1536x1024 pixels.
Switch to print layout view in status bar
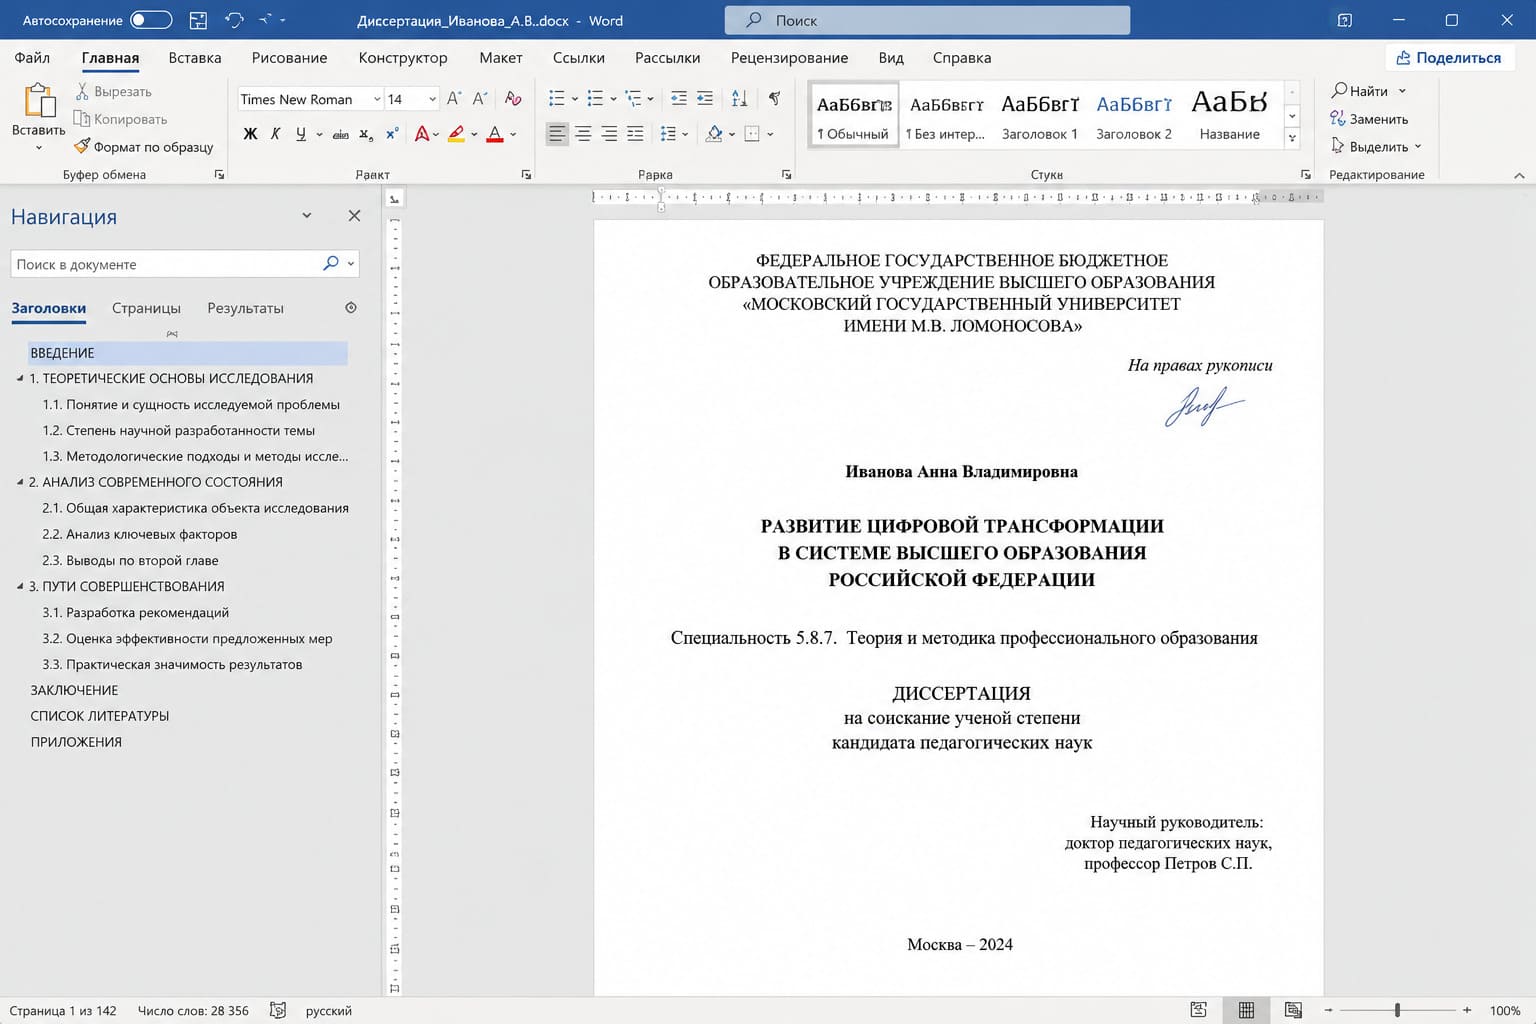1246,1010
